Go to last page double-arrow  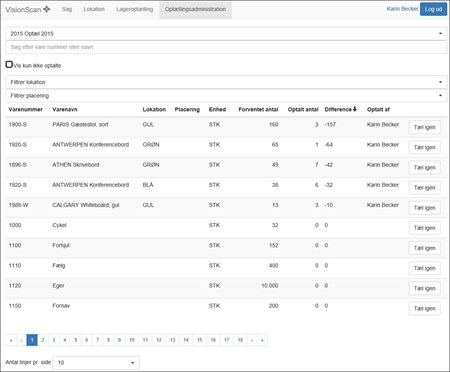point(262,340)
